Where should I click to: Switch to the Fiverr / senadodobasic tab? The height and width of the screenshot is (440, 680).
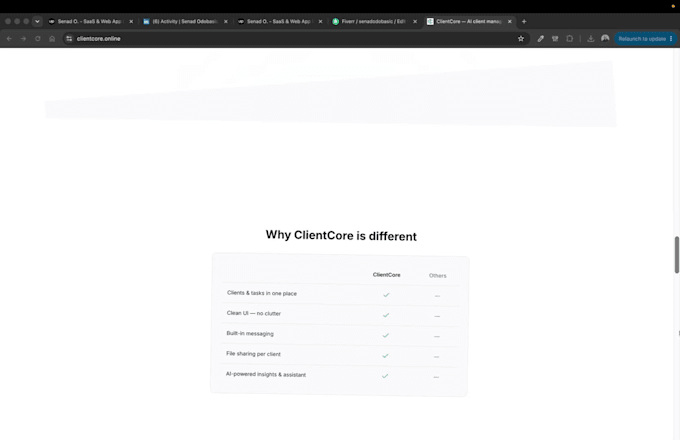click(375, 21)
